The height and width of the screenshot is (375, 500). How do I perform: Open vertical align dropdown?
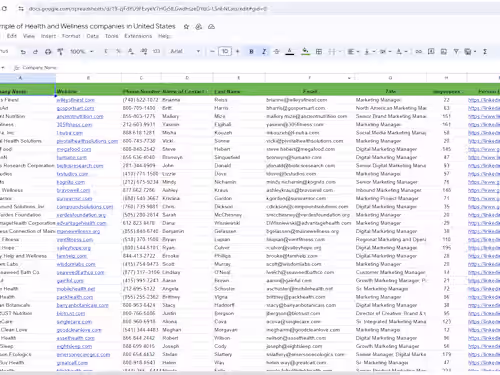click(369, 51)
